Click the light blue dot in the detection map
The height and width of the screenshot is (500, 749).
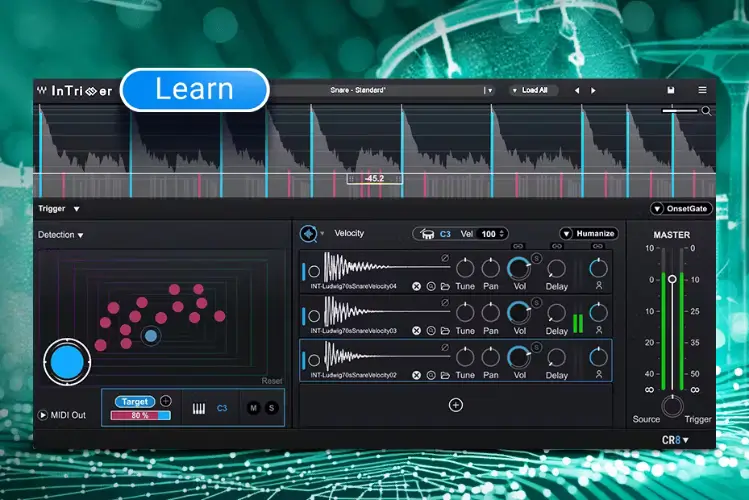click(151, 336)
